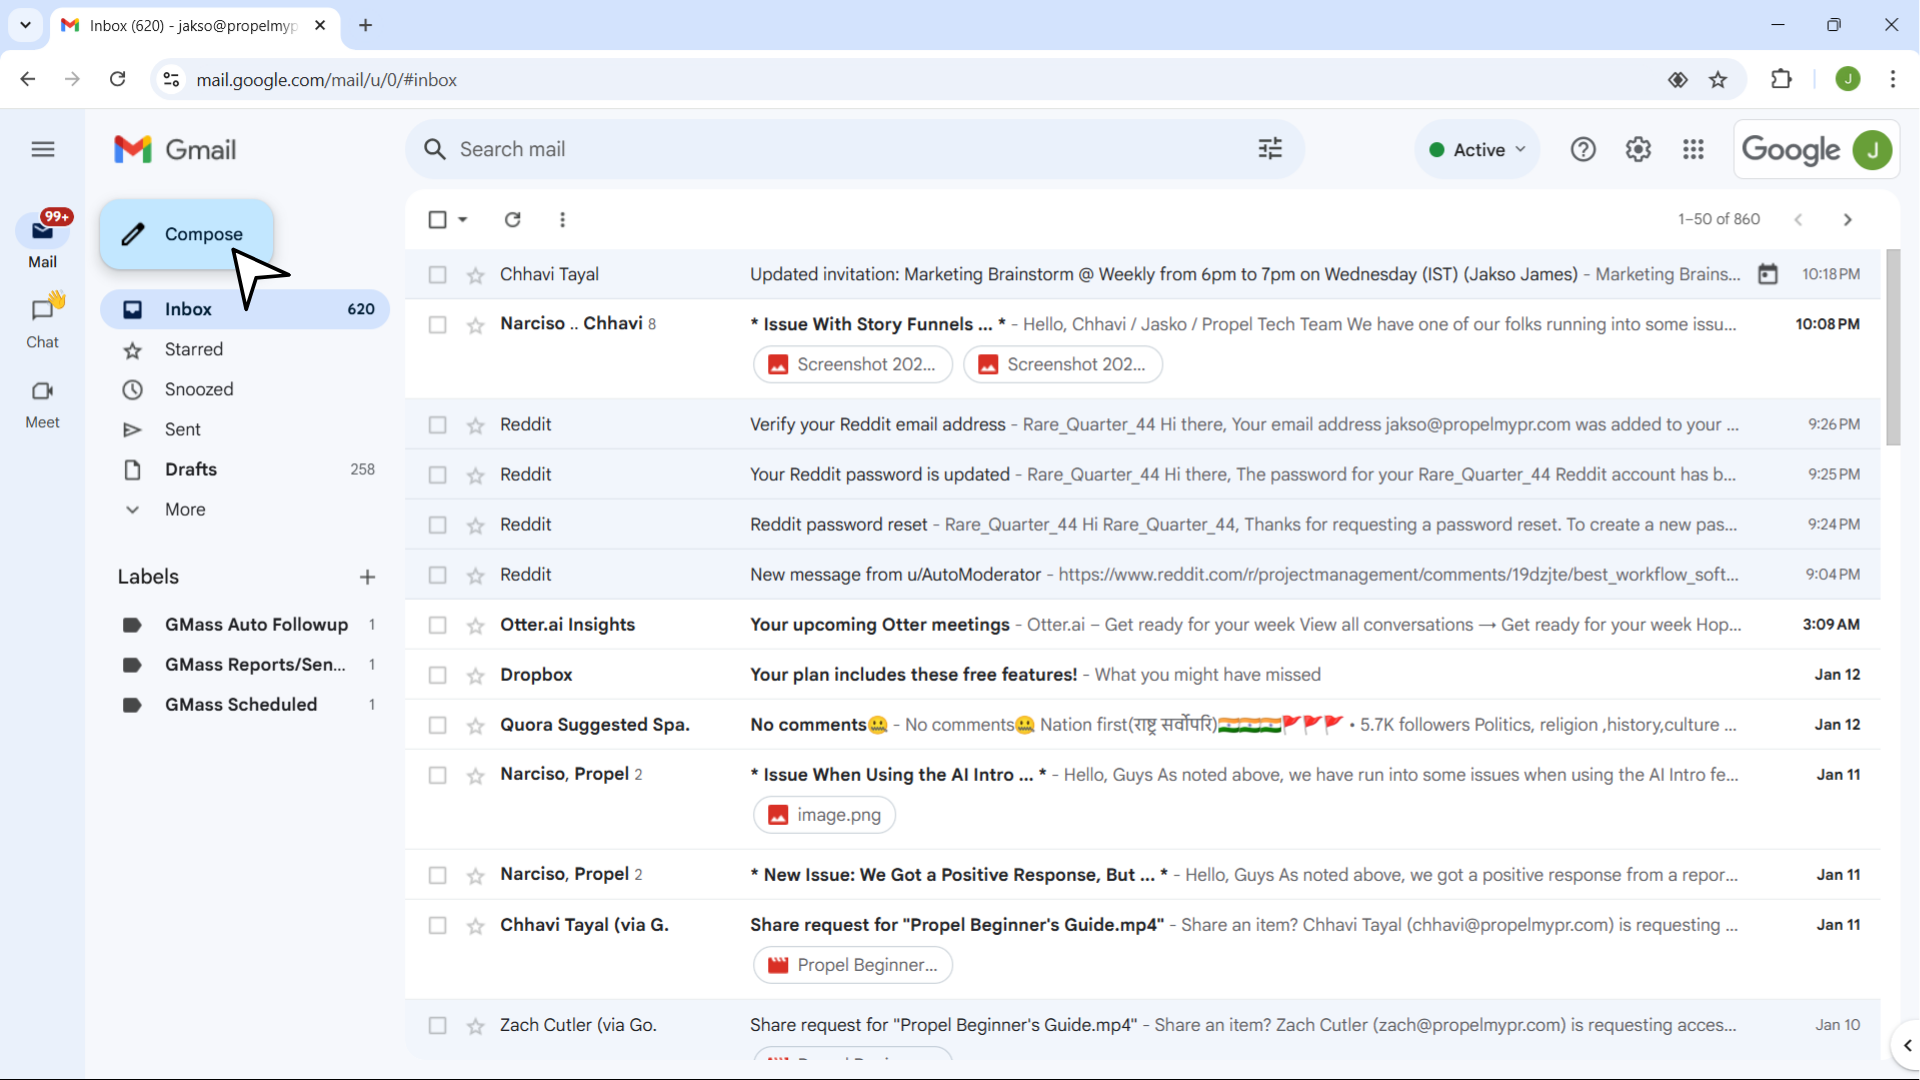Open the Sent folder

[x=245, y=429]
